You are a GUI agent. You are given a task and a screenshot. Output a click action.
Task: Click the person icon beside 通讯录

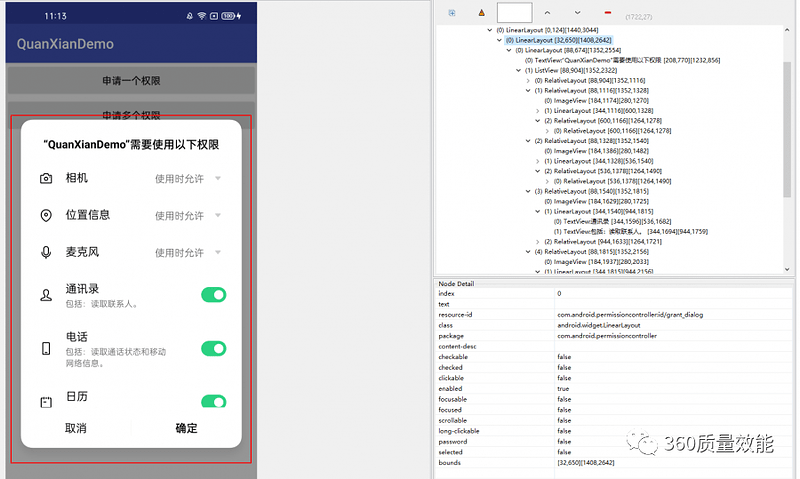coord(46,295)
